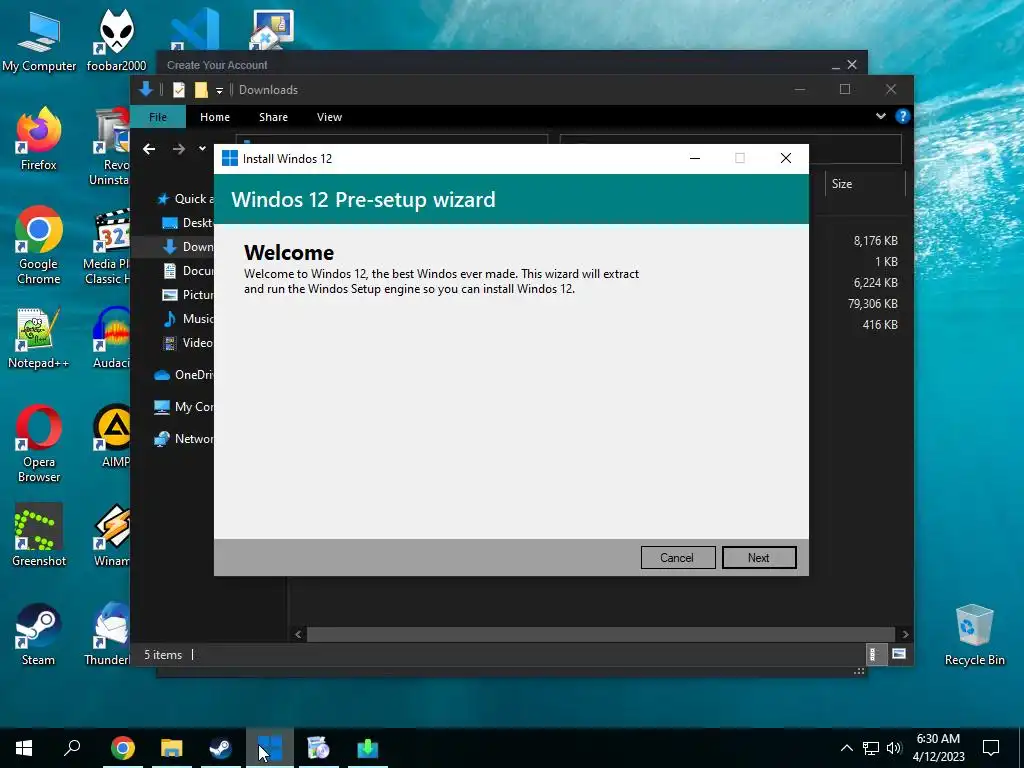Viewport: 1024px width, 768px height.
Task: Show hidden system tray icons
Action: (846, 748)
